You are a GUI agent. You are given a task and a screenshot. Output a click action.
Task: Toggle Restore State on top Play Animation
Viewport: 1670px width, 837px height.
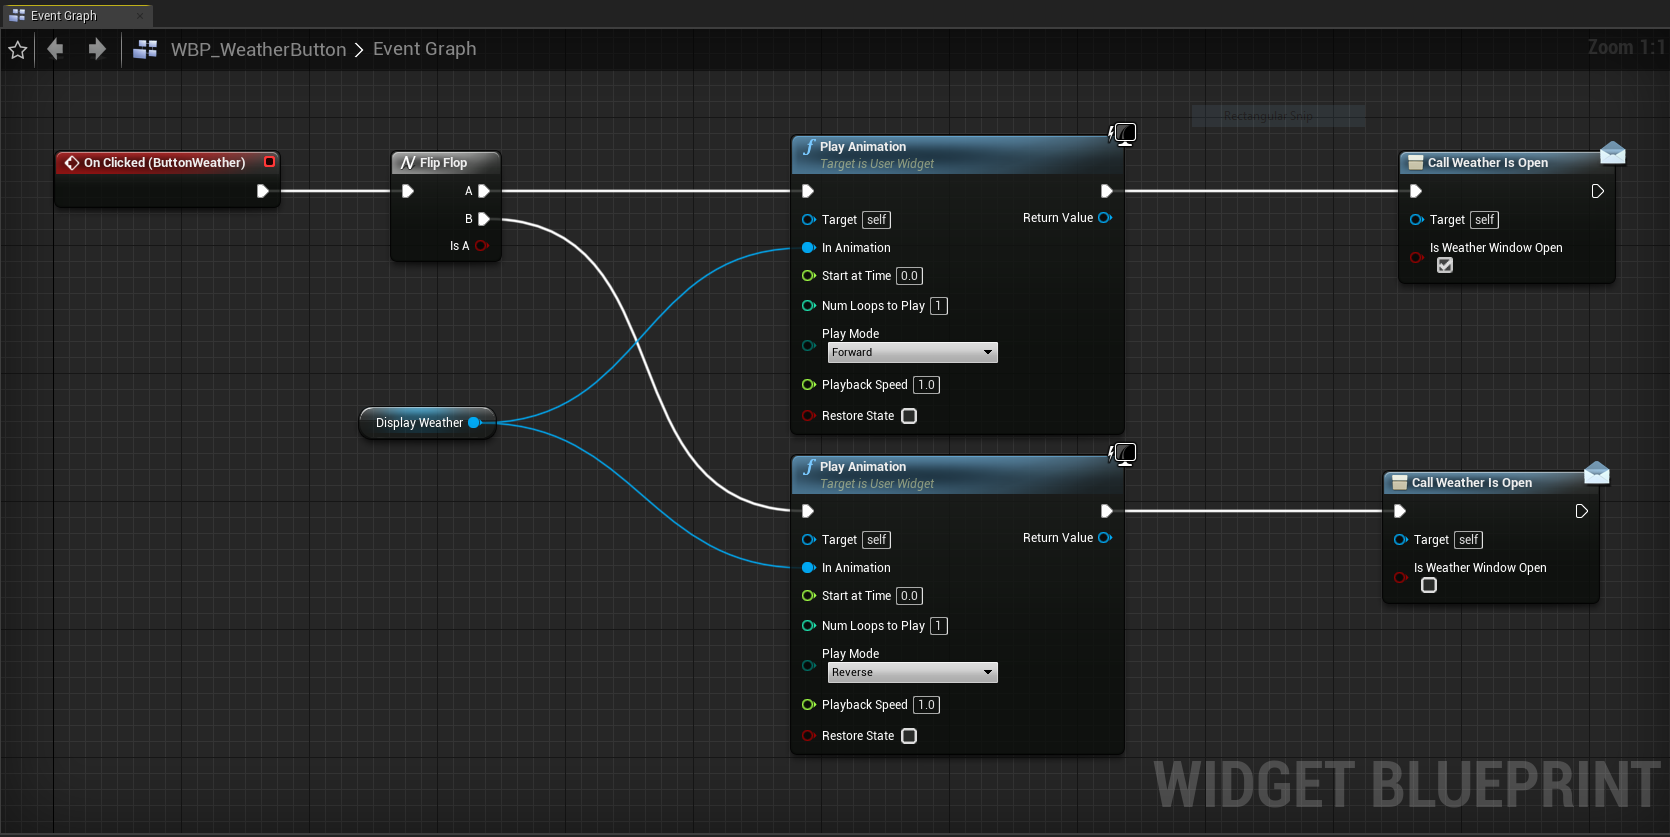pos(909,416)
